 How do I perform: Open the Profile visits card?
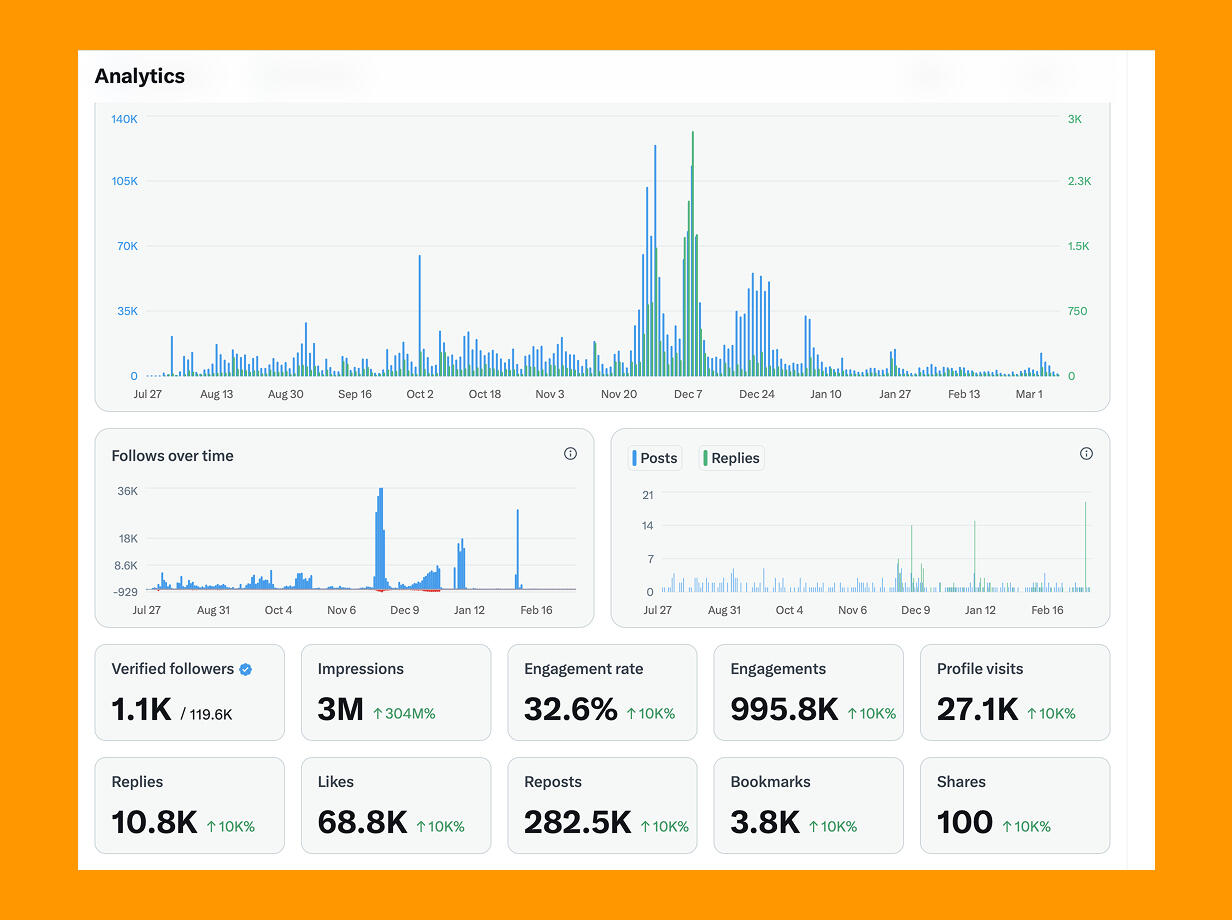(x=1015, y=692)
